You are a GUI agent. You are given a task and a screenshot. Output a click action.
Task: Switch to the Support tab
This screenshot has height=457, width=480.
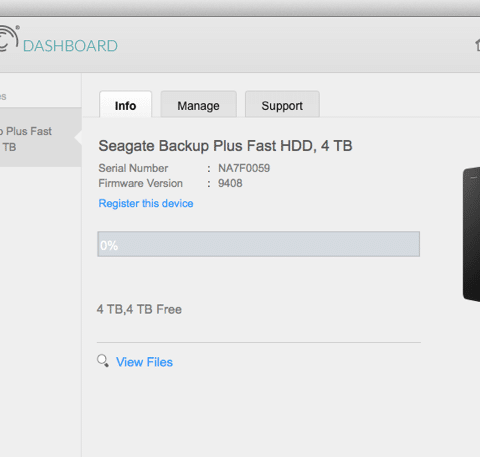coord(282,104)
